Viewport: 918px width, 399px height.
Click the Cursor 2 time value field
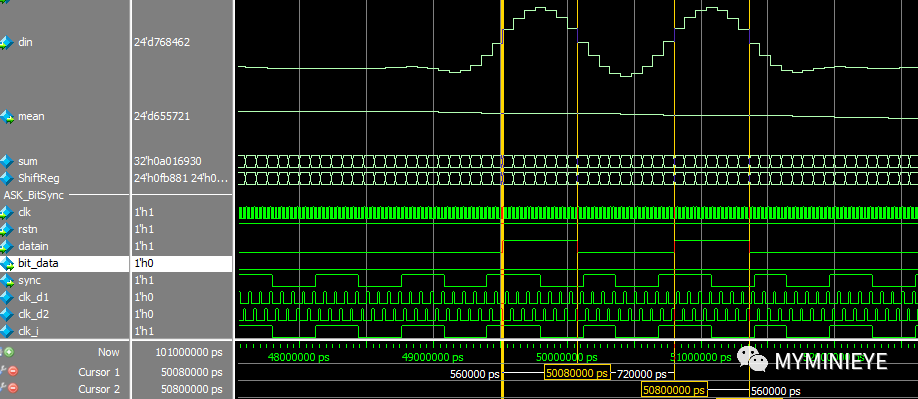pos(191,389)
